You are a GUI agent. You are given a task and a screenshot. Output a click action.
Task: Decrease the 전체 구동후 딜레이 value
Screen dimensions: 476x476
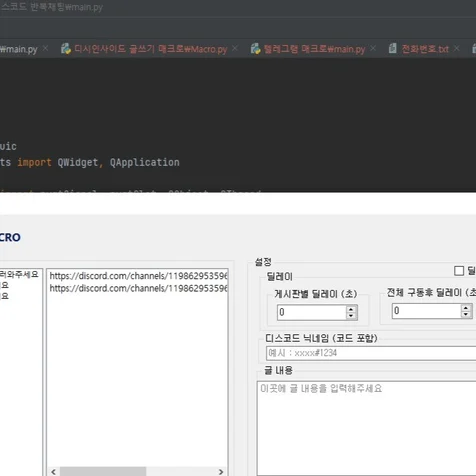pos(466,314)
